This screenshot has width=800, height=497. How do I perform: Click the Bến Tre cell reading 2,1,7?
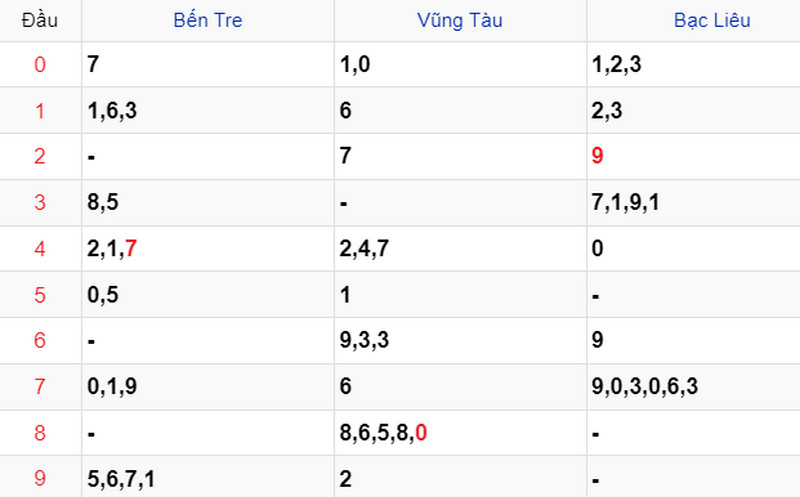click(112, 248)
